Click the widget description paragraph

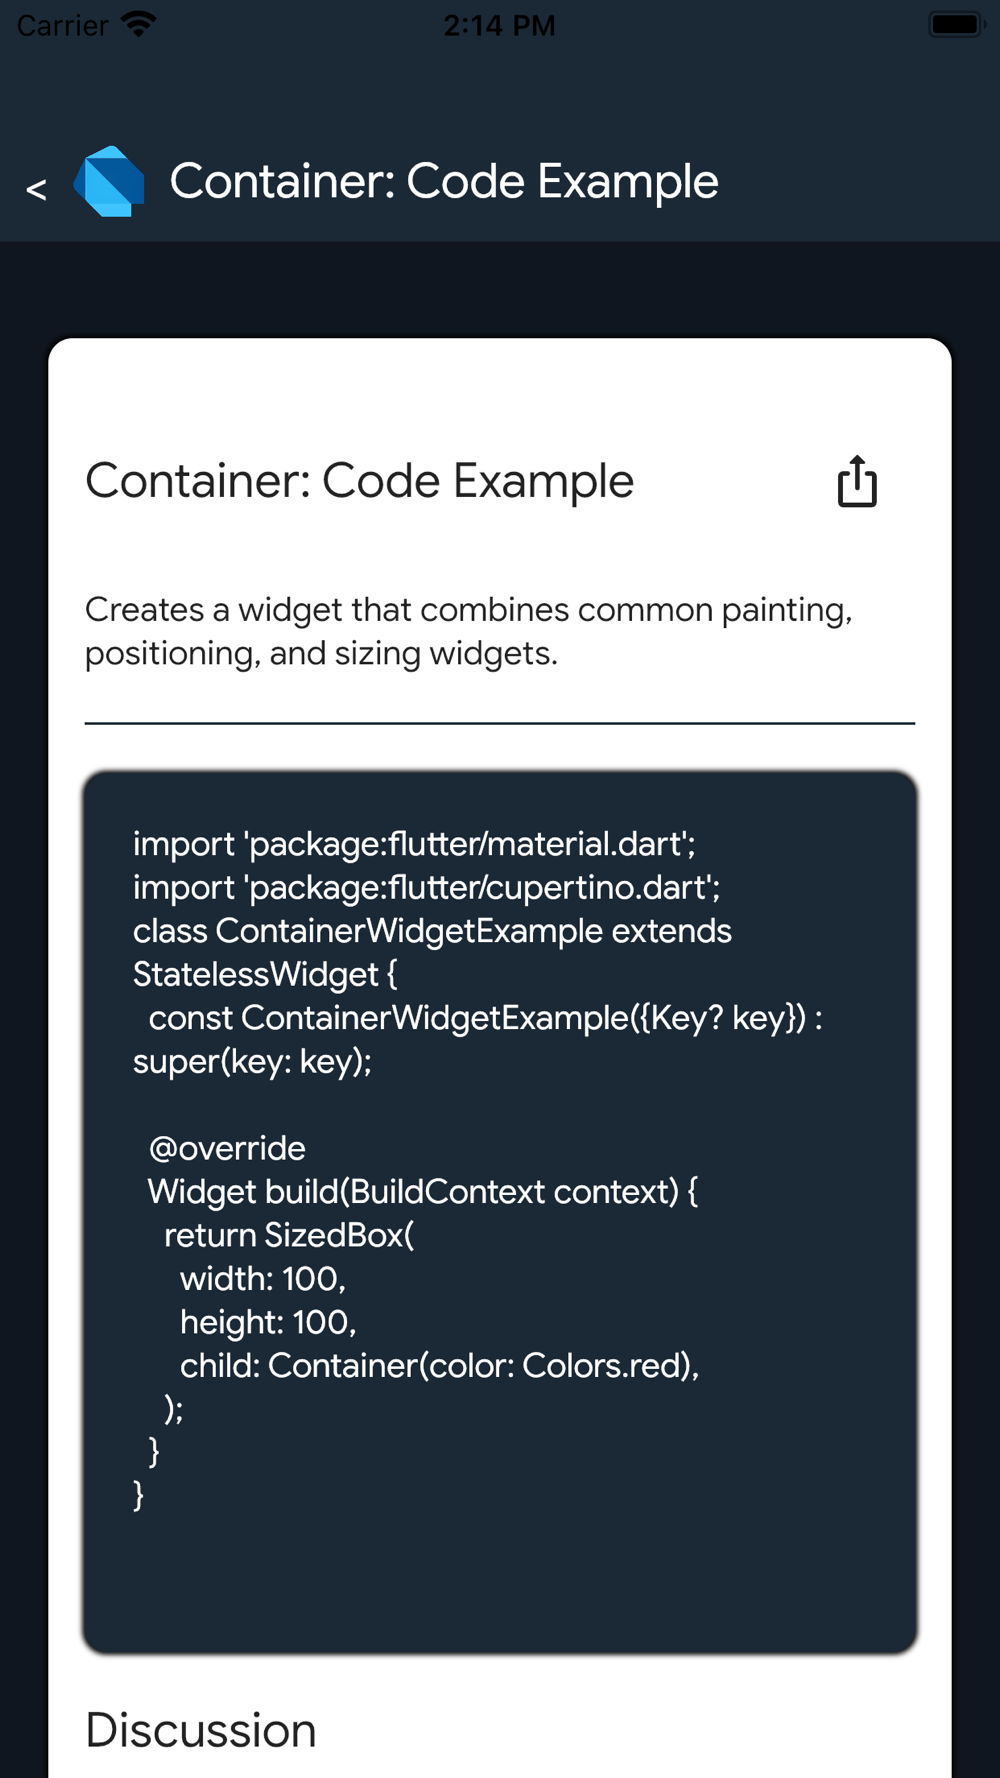[469, 631]
